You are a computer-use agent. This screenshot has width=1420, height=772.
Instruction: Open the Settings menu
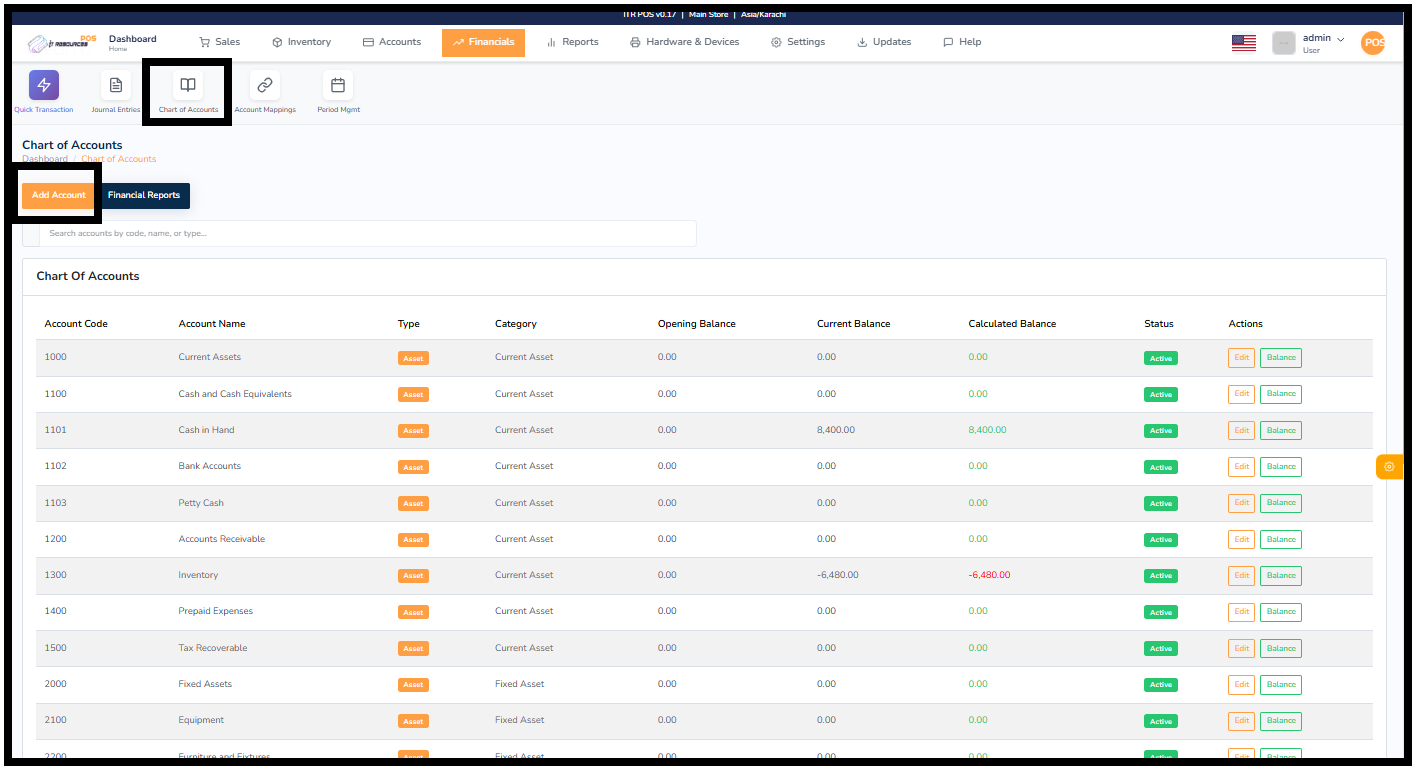click(x=798, y=42)
